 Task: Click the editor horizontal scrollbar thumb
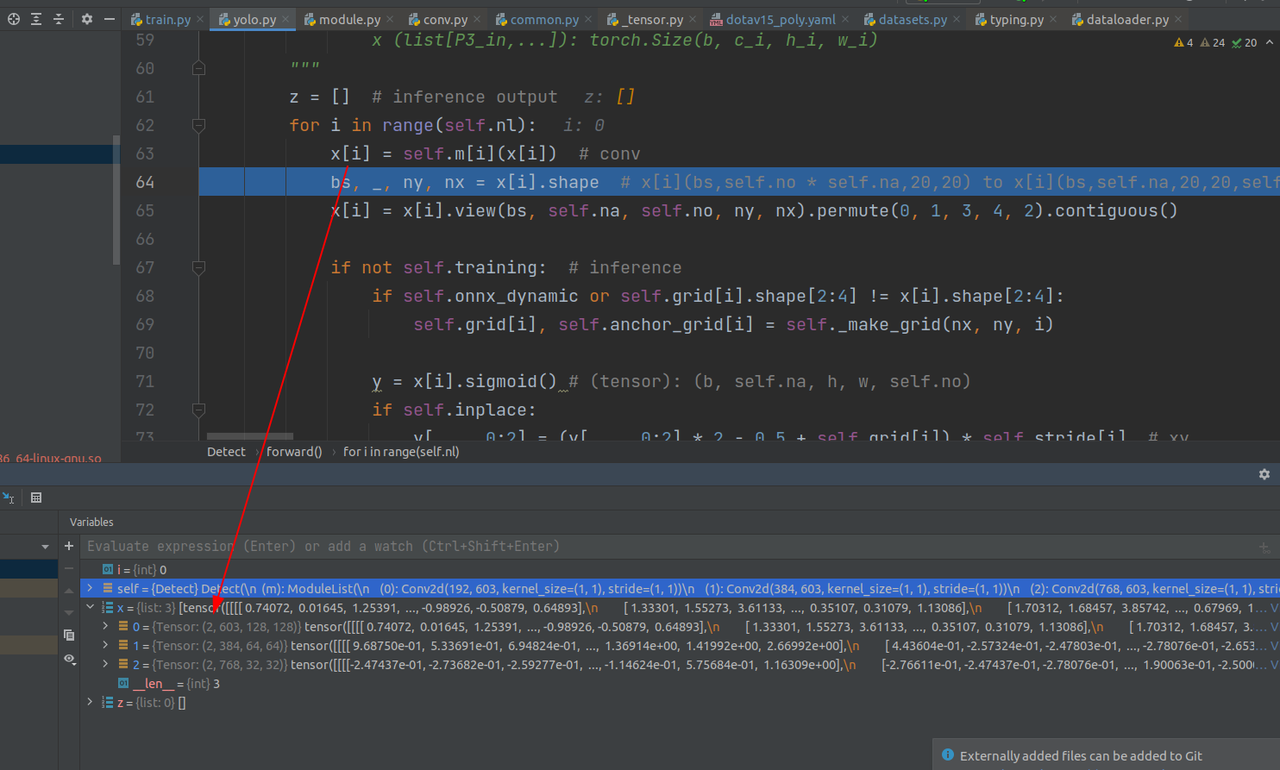click(x=251, y=436)
